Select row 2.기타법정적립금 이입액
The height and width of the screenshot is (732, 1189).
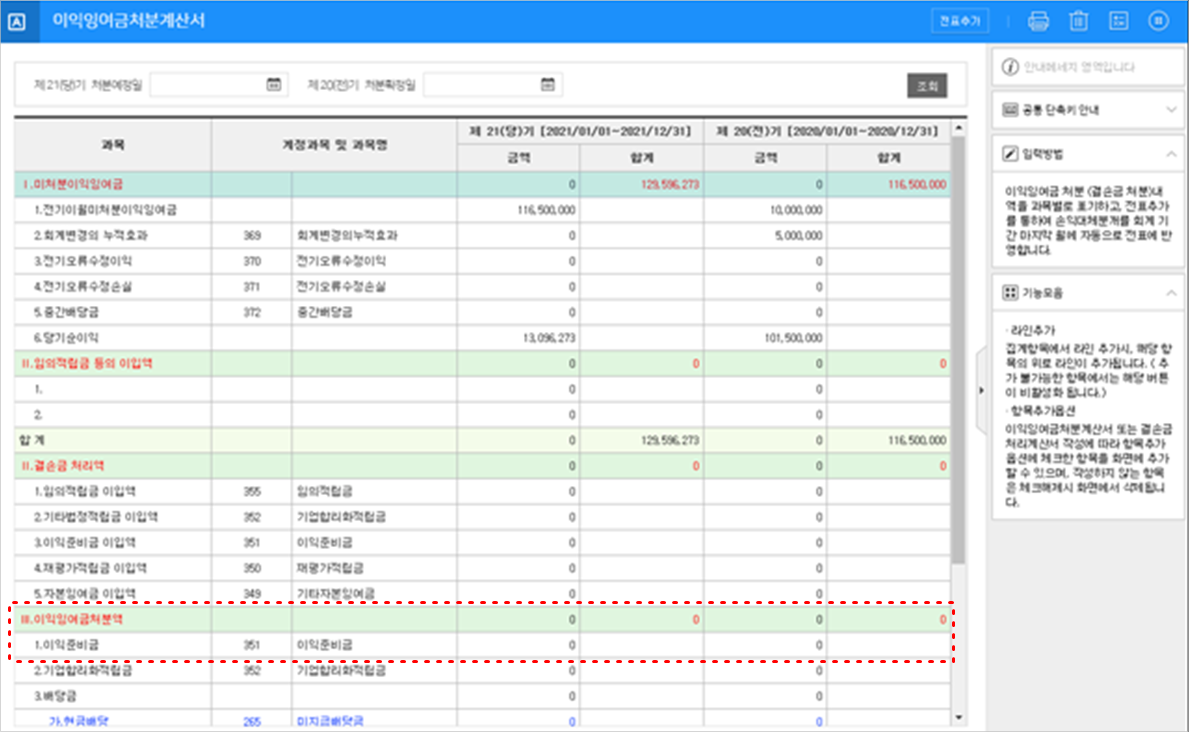pyautogui.click(x=96, y=517)
